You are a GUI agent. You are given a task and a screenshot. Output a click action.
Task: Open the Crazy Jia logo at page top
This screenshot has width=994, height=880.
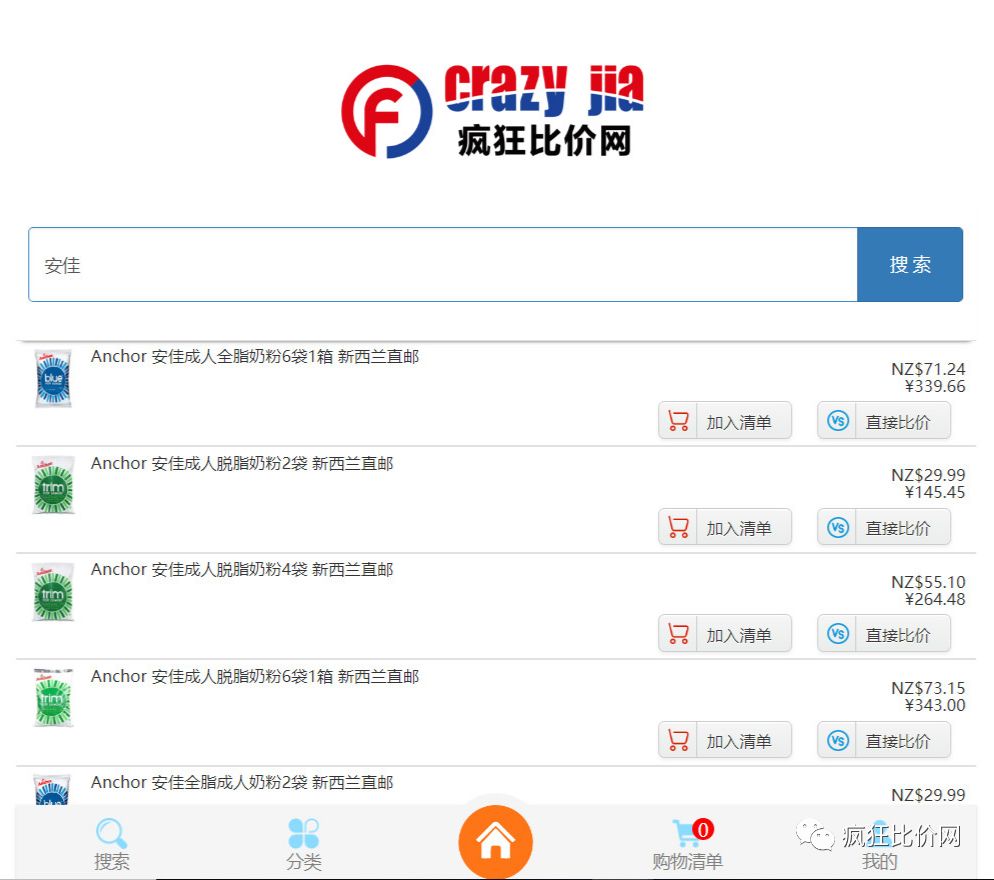coord(497,110)
